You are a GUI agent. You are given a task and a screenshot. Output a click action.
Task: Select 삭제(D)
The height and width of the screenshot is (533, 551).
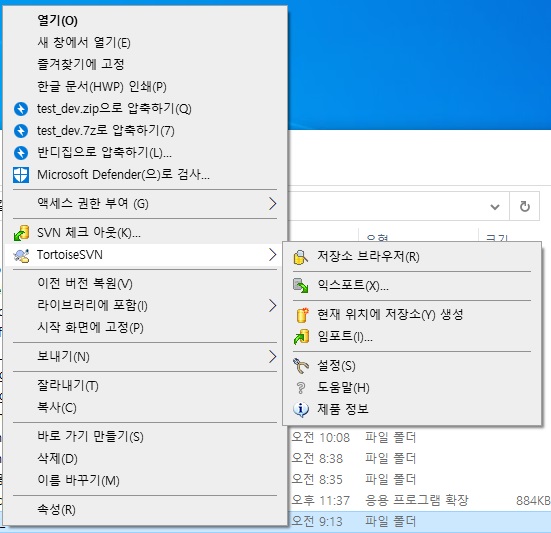pos(145,459)
